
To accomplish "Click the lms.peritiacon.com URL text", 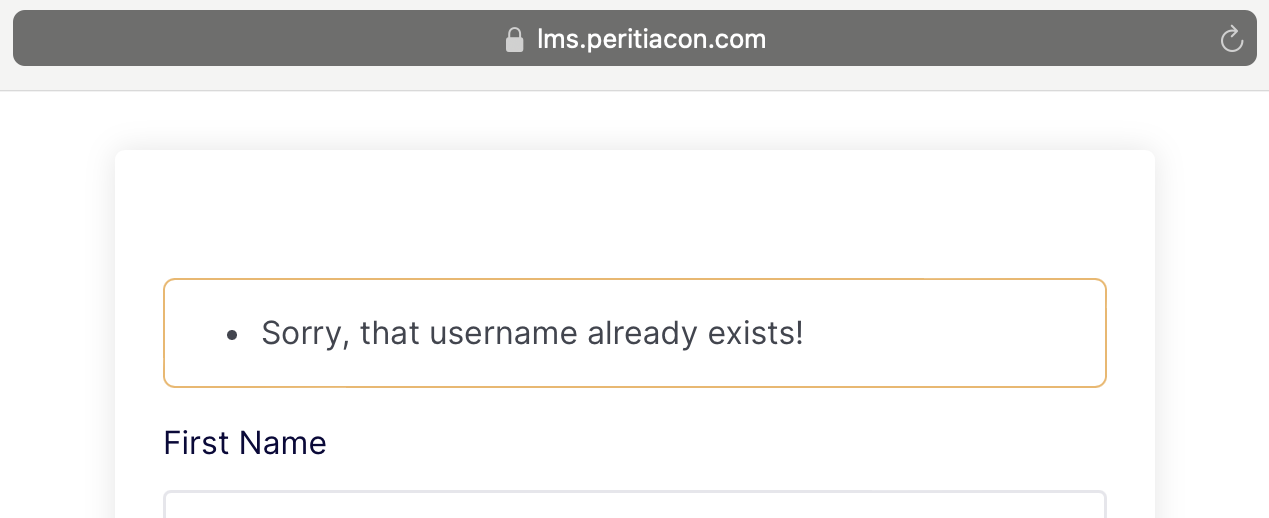I will 651,39.
